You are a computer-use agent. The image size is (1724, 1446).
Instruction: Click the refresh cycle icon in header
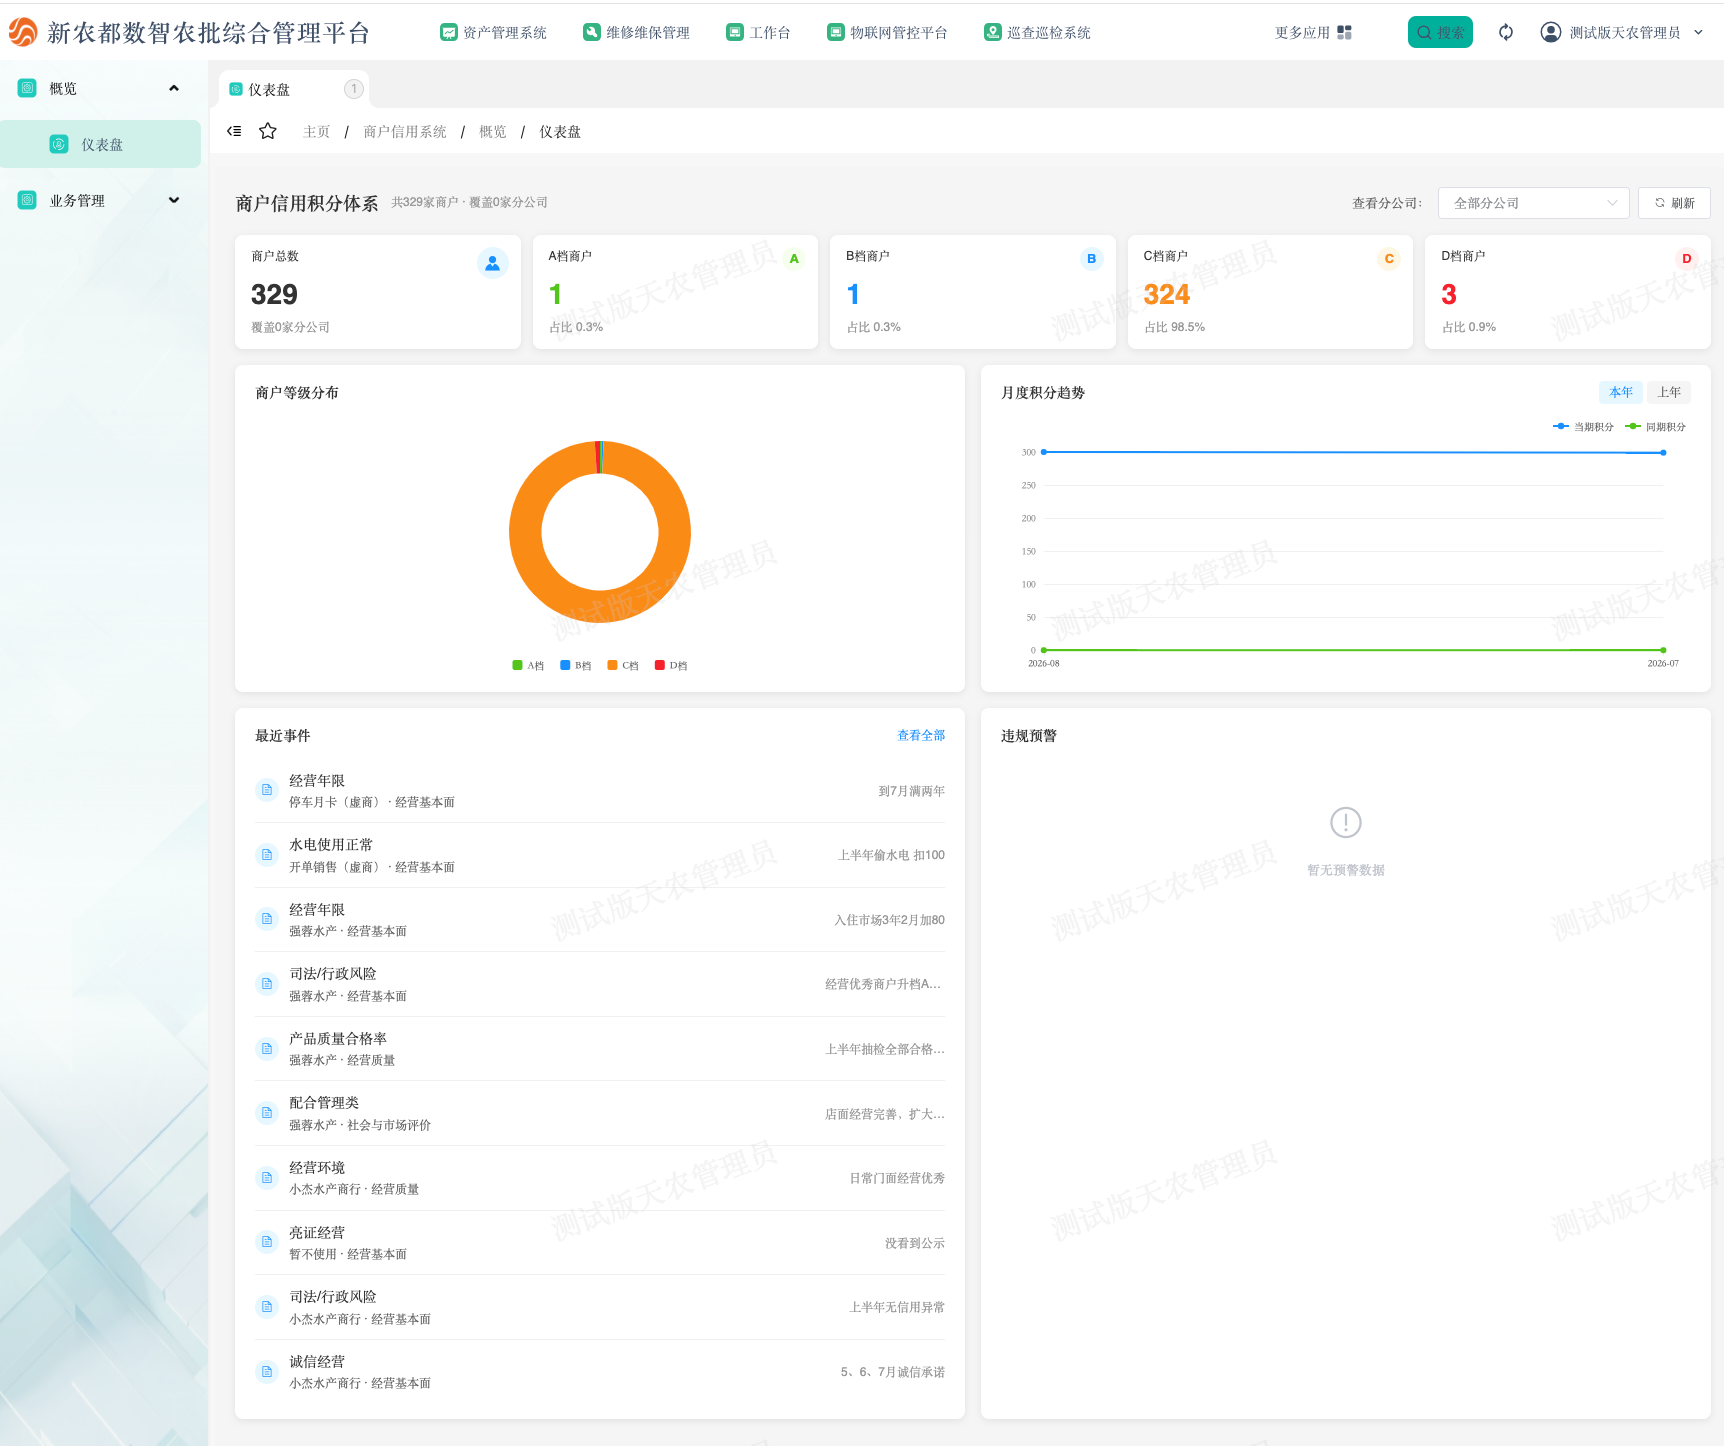coord(1506,32)
